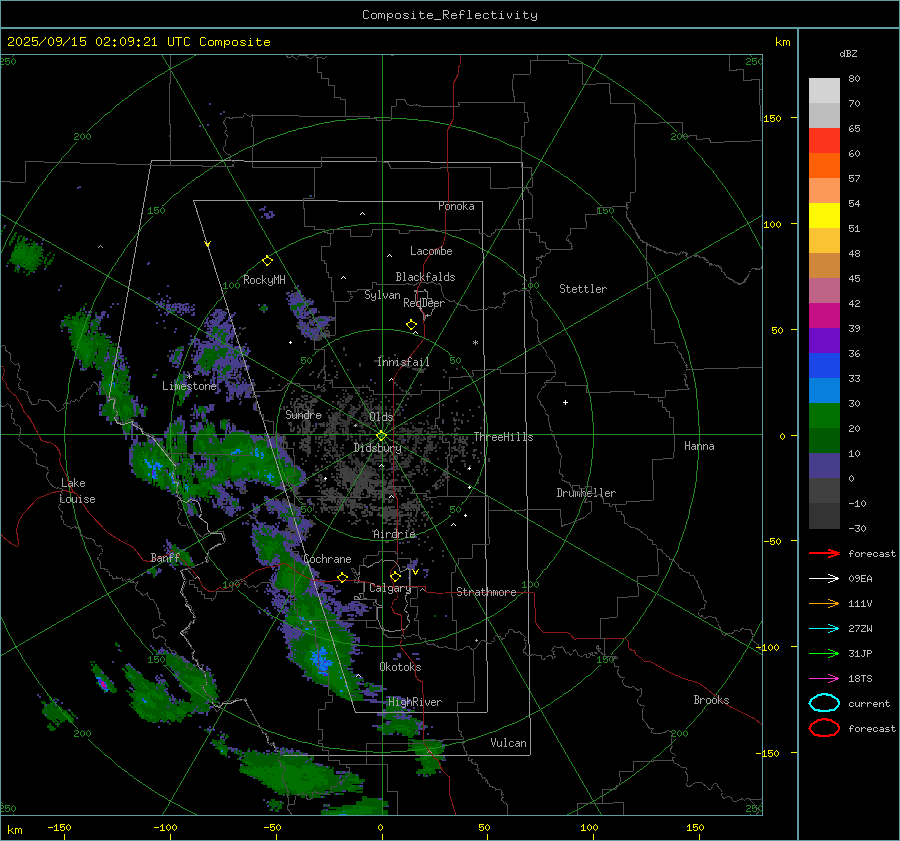This screenshot has height=841, width=900.
Task: Click the Sundre town label
Action: click(303, 414)
